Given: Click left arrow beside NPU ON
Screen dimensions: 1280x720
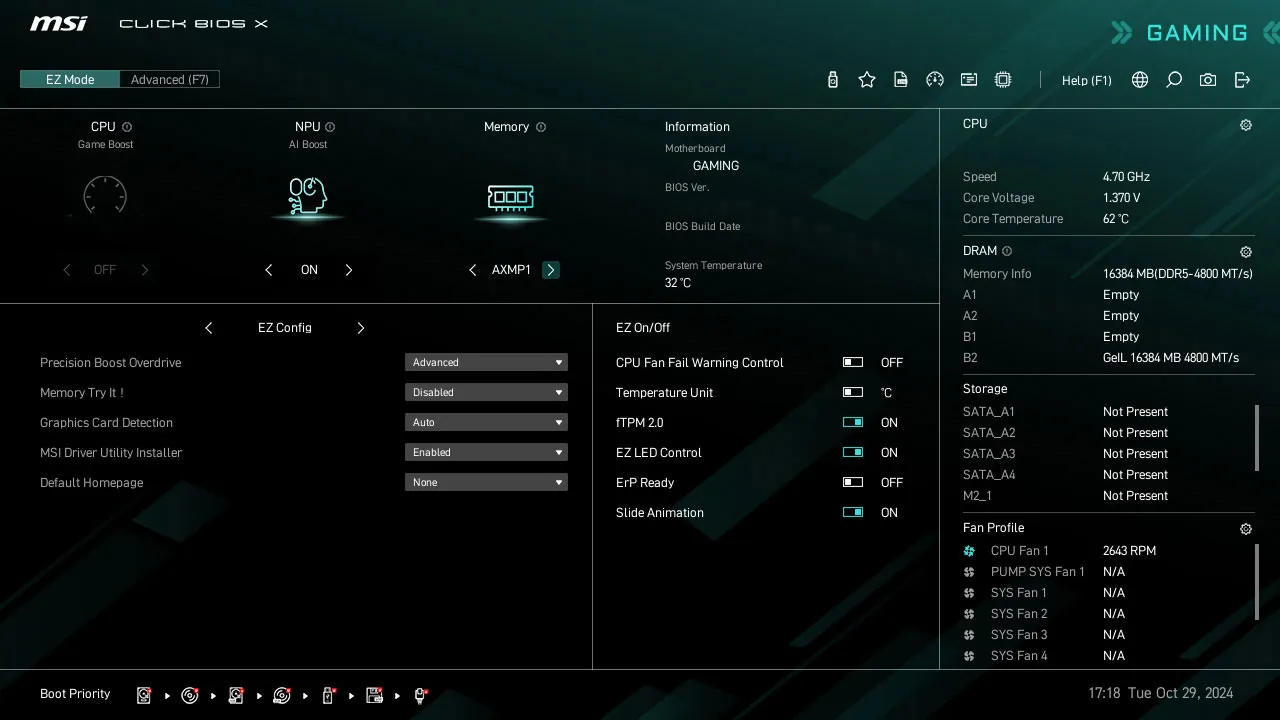Looking at the screenshot, I should point(269,270).
